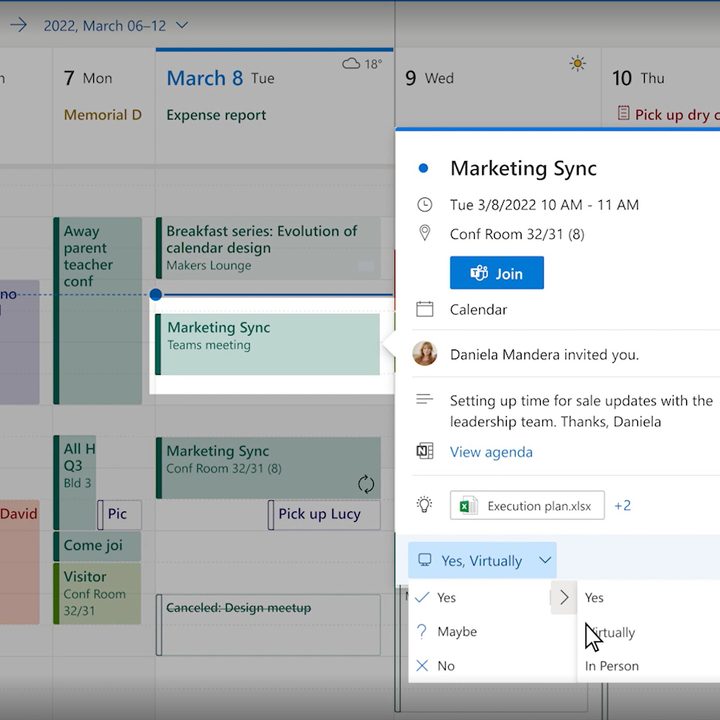Open the View agenda link
The image size is (720, 720).
pos(491,452)
